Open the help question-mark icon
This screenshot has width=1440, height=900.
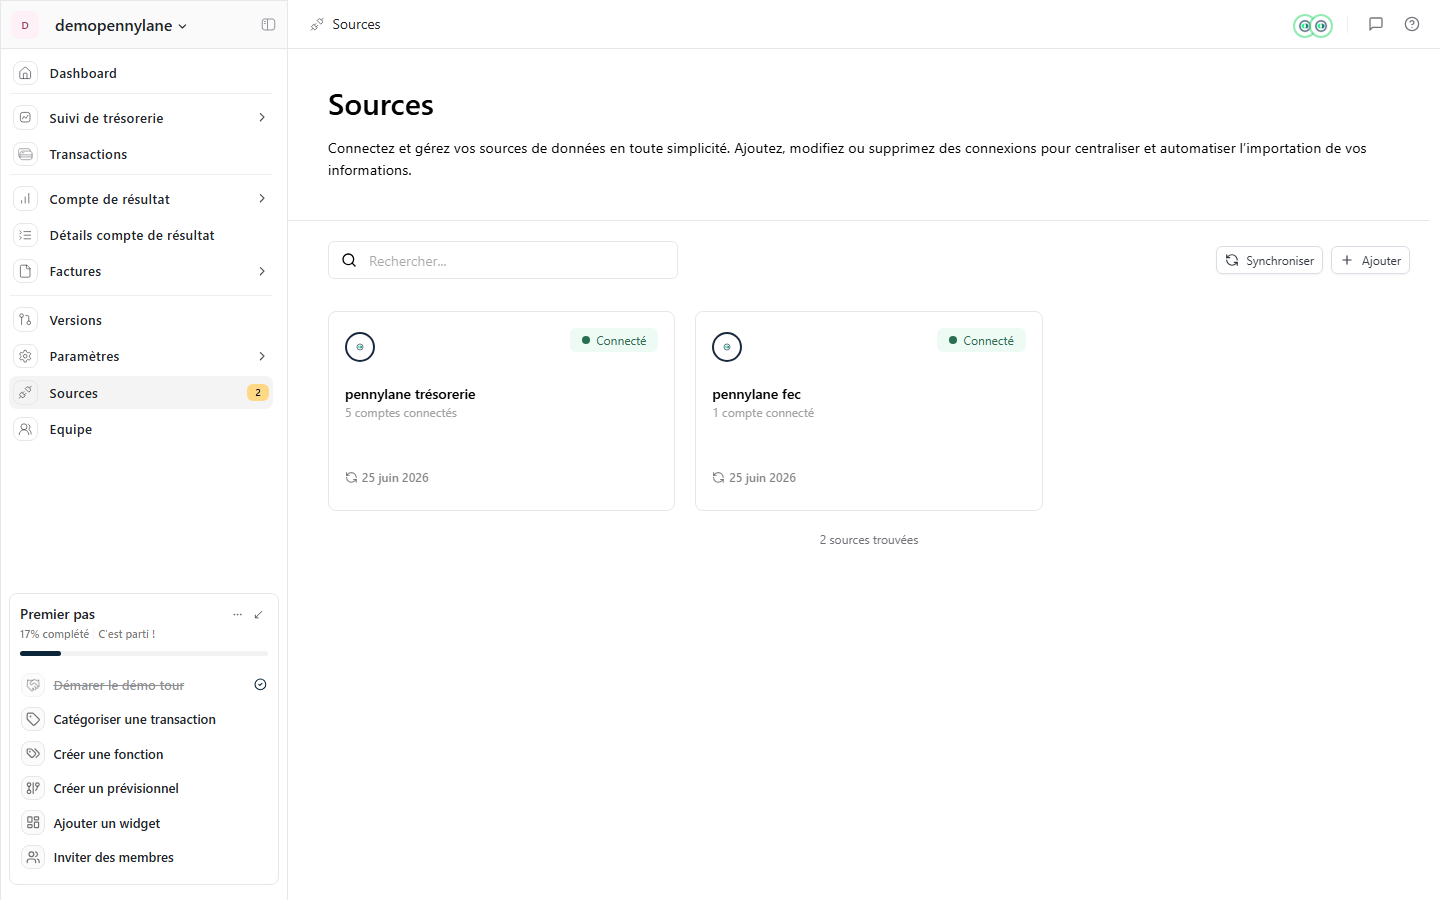1412,24
